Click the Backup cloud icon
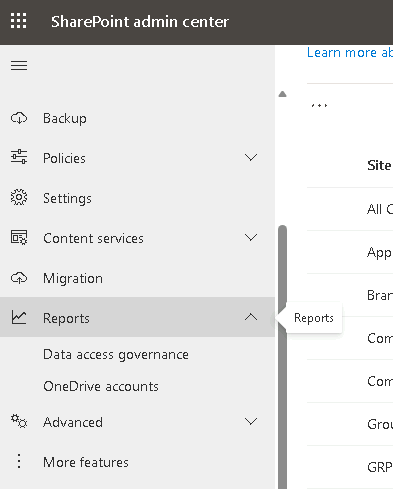393x489 pixels. [19, 118]
